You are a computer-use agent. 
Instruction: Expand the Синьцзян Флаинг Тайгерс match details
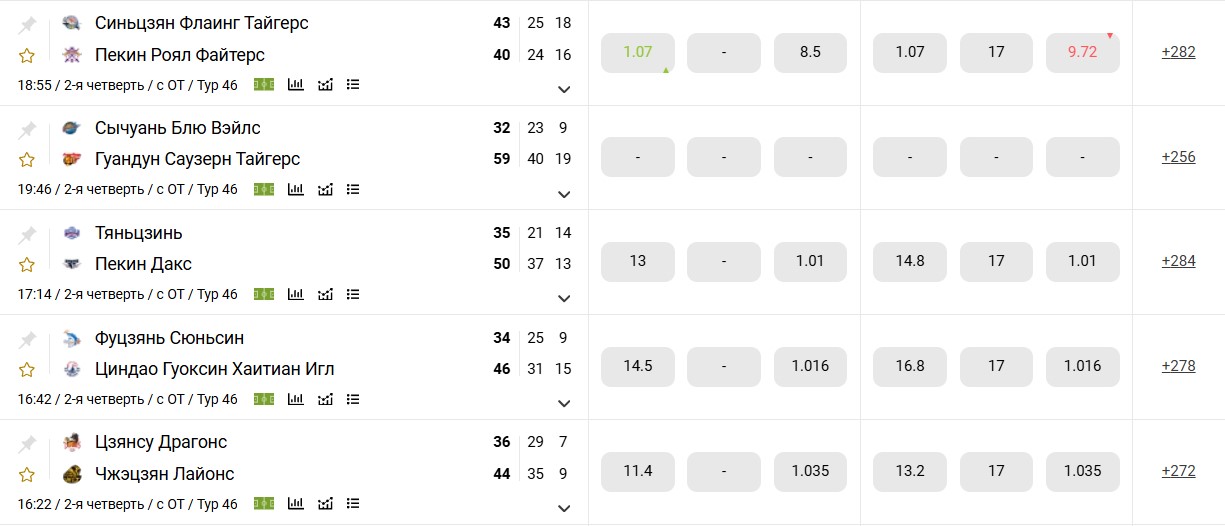564,89
